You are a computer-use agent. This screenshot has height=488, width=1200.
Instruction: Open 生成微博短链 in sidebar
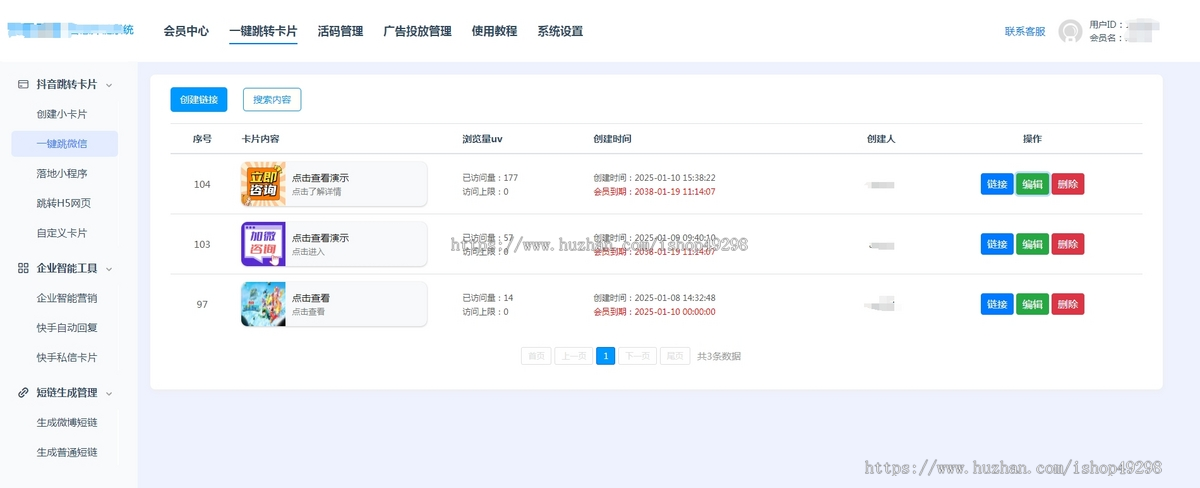tap(66, 422)
